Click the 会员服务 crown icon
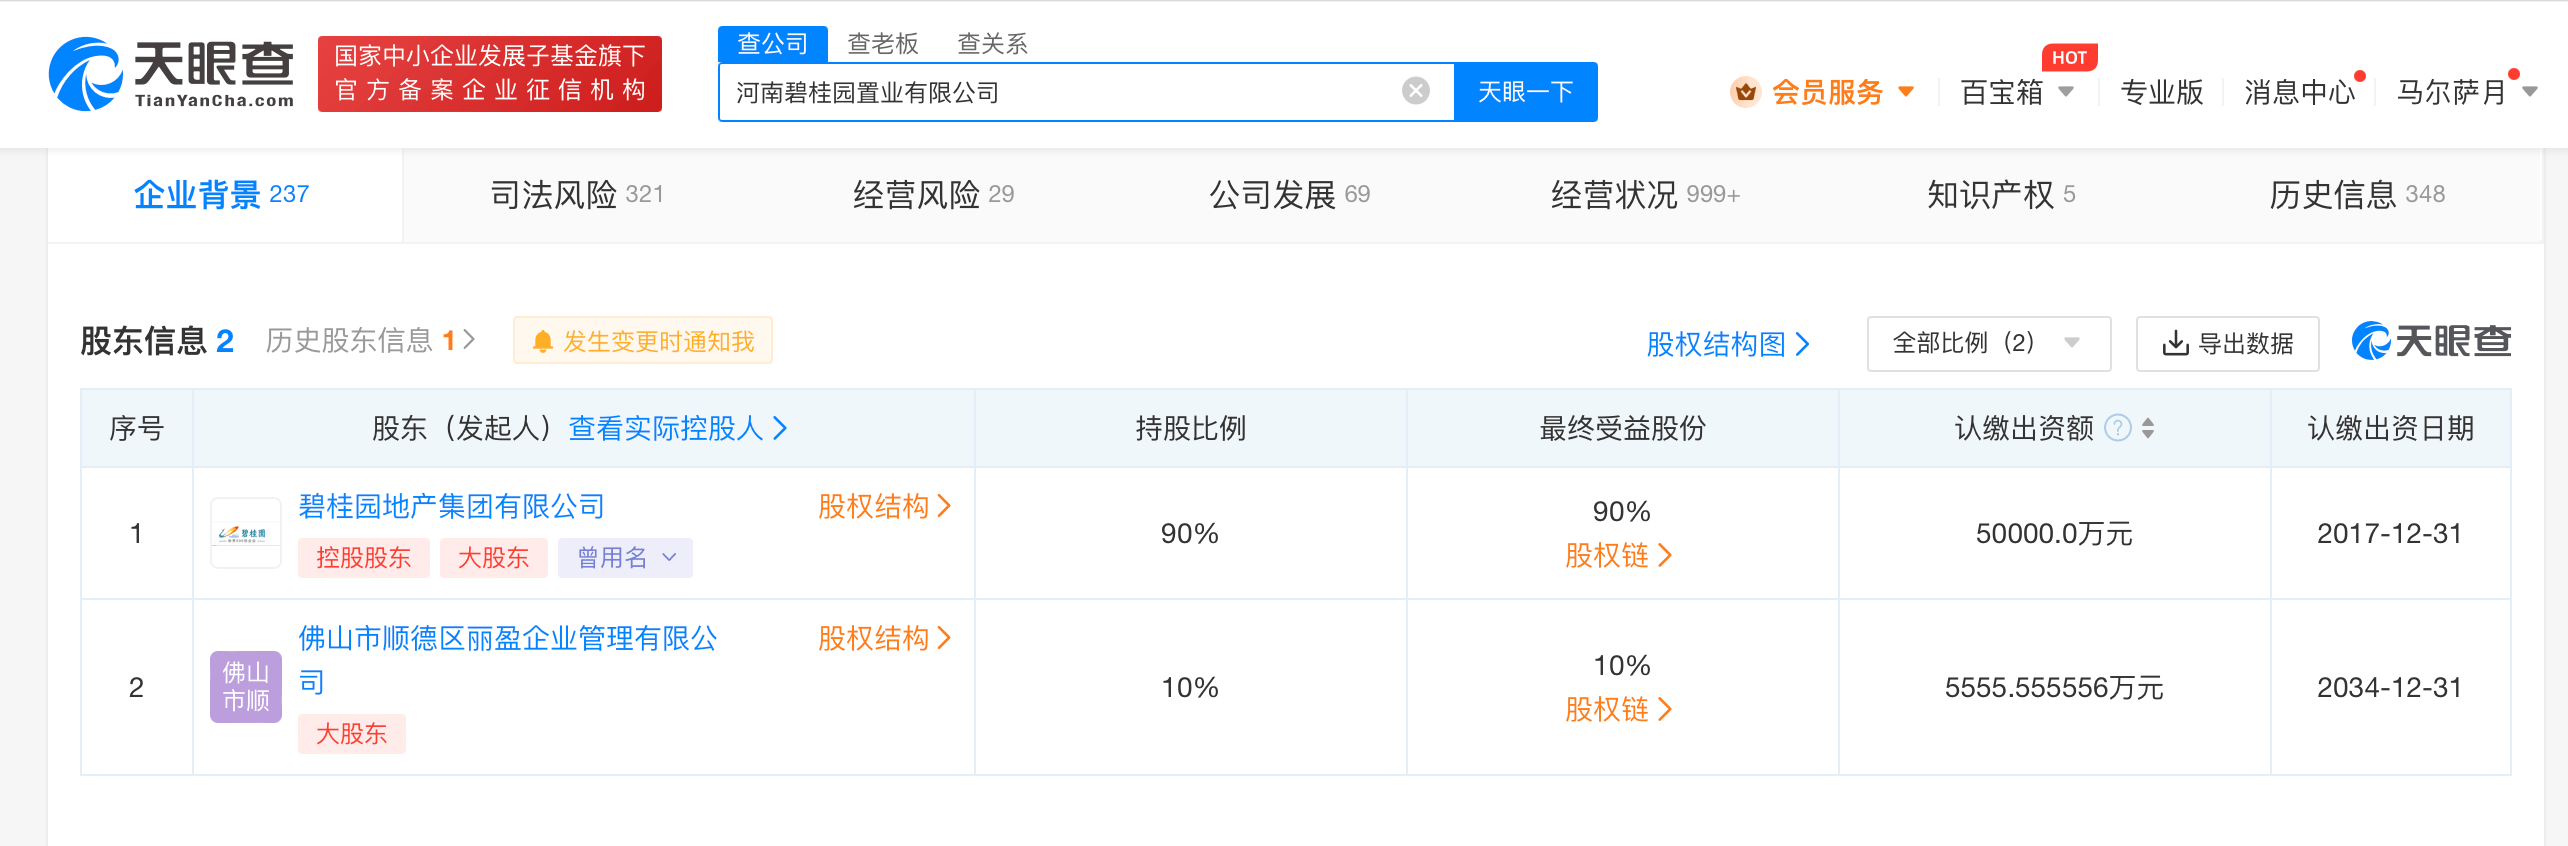The width and height of the screenshot is (2568, 846). point(1745,92)
